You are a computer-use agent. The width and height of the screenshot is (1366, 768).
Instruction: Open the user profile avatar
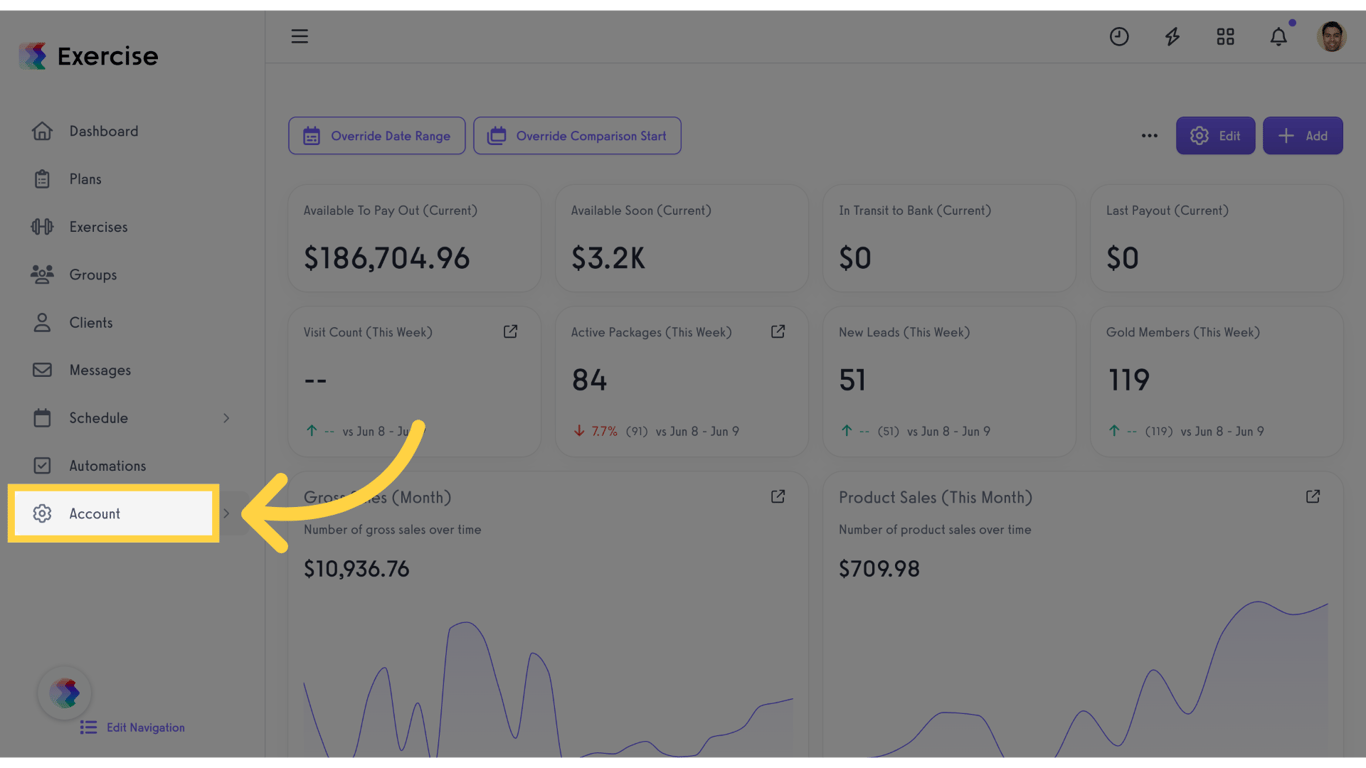tap(1332, 37)
